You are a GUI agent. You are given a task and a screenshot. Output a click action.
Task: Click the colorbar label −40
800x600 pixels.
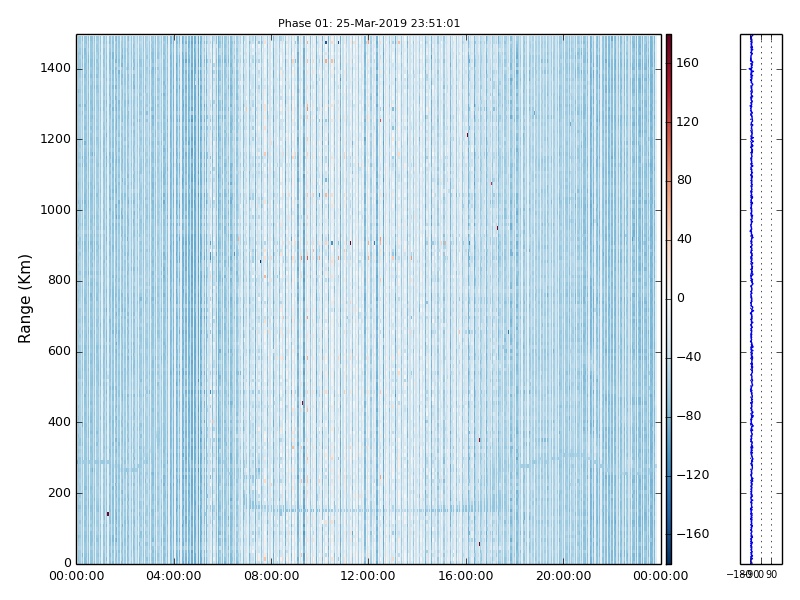(689, 357)
